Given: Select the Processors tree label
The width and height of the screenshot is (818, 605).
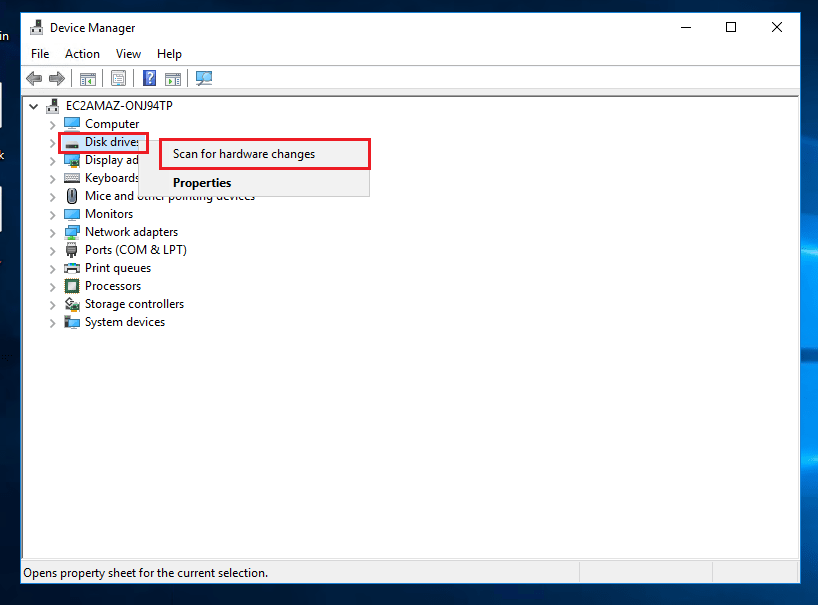Looking at the screenshot, I should 113,286.
